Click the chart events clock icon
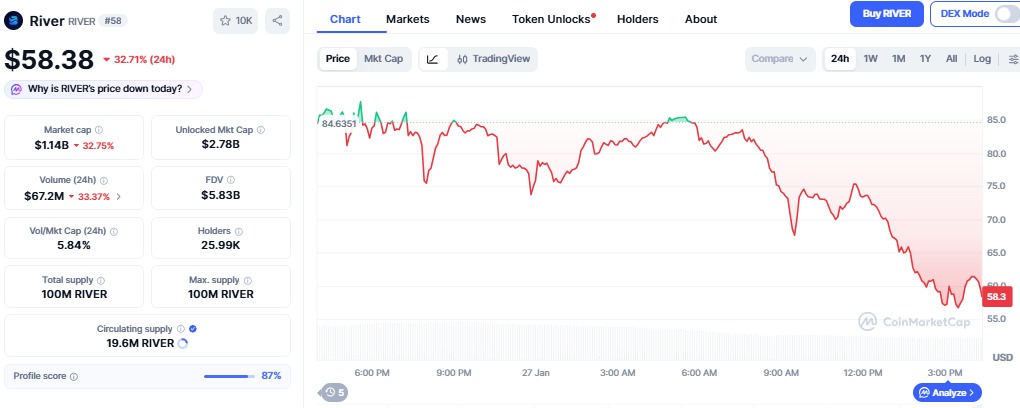This screenshot has width=1020, height=408. [x=334, y=392]
